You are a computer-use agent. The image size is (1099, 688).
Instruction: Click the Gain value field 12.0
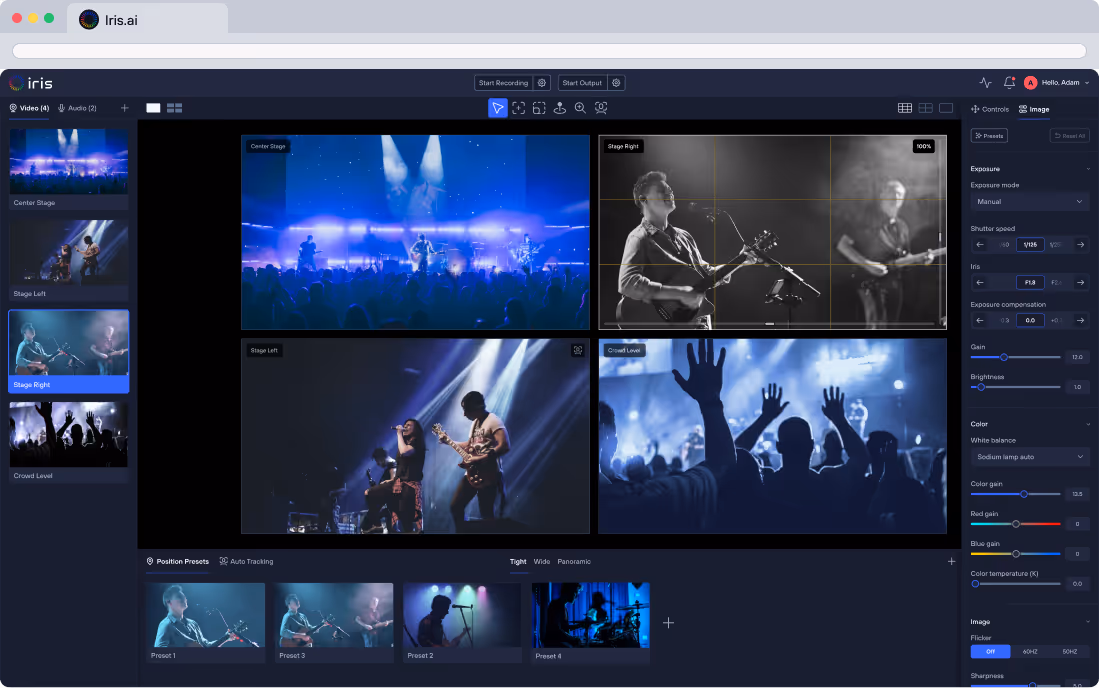pyautogui.click(x=1077, y=357)
